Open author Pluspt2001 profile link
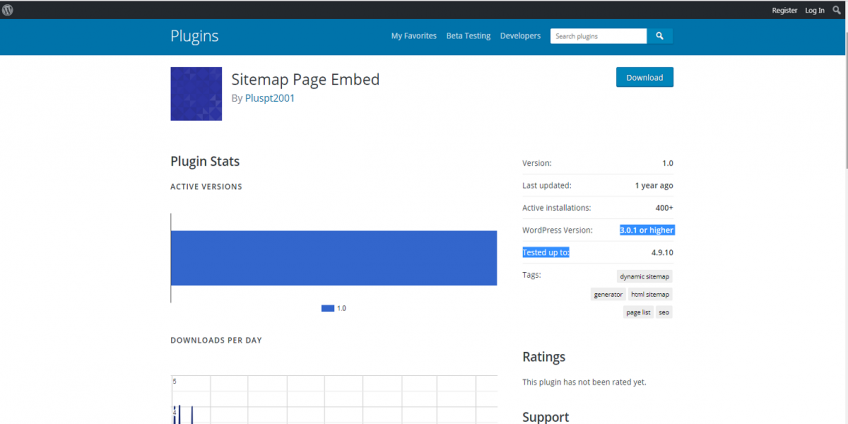848x424 pixels. point(270,98)
